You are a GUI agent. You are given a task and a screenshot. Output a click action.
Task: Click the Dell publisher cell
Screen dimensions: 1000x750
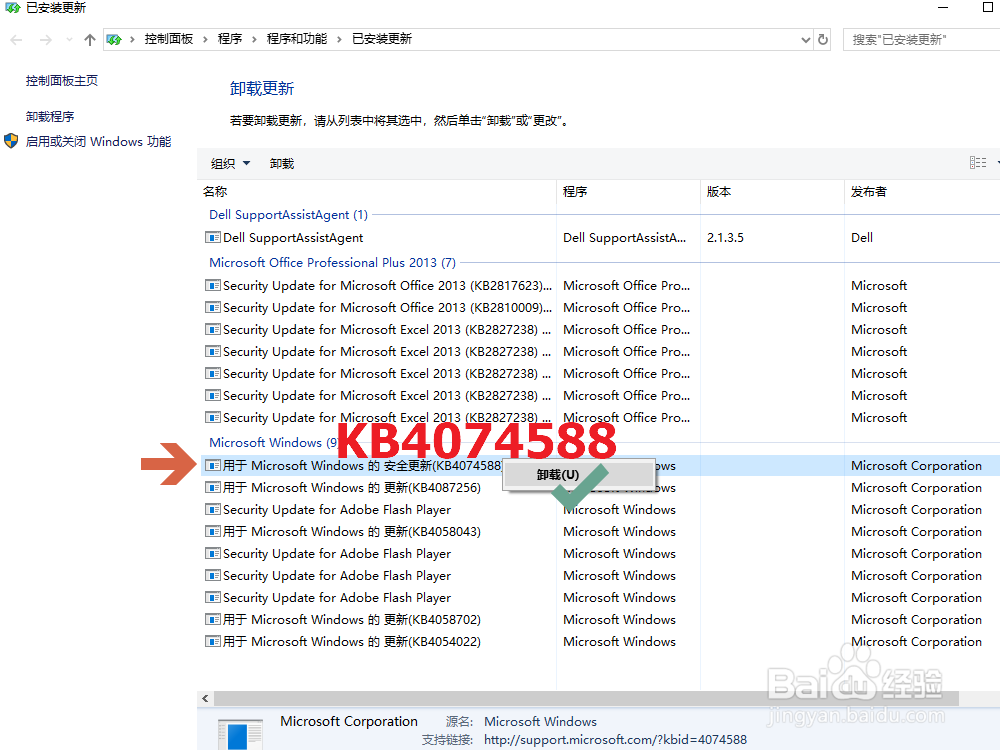tap(862, 238)
